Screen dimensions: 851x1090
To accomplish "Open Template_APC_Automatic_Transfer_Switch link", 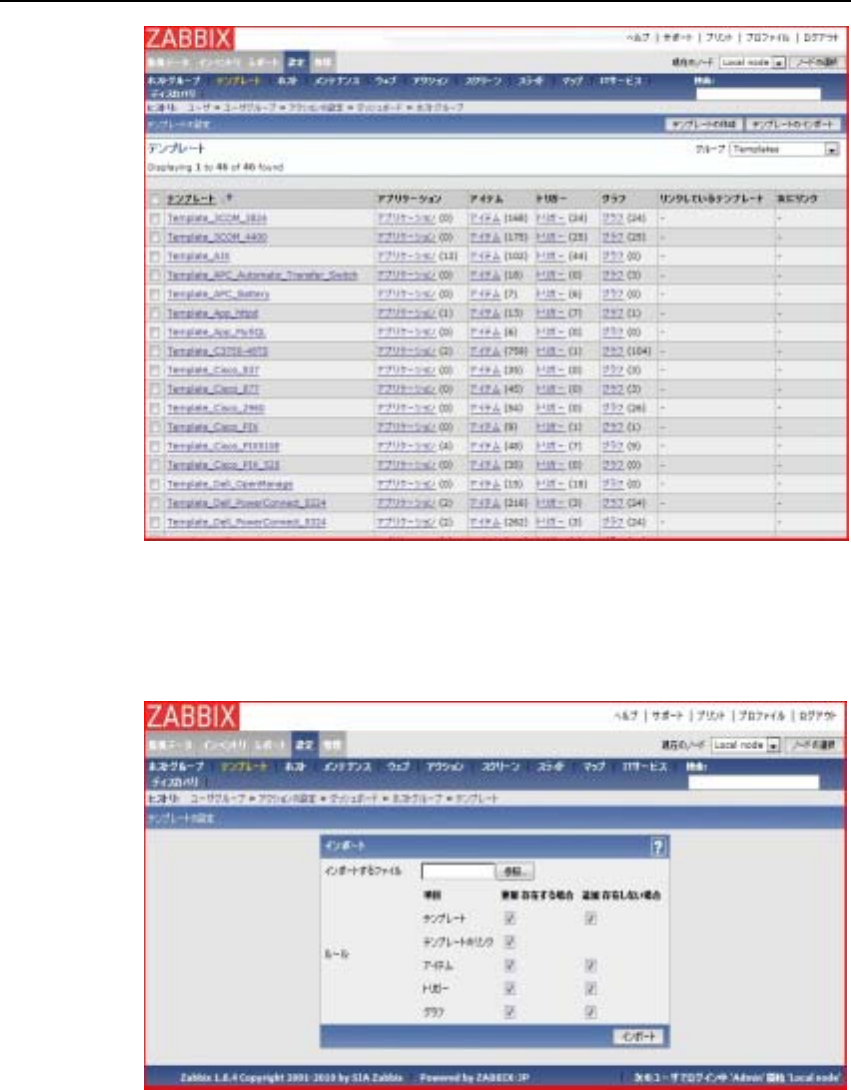I will pyautogui.click(x=262, y=275).
